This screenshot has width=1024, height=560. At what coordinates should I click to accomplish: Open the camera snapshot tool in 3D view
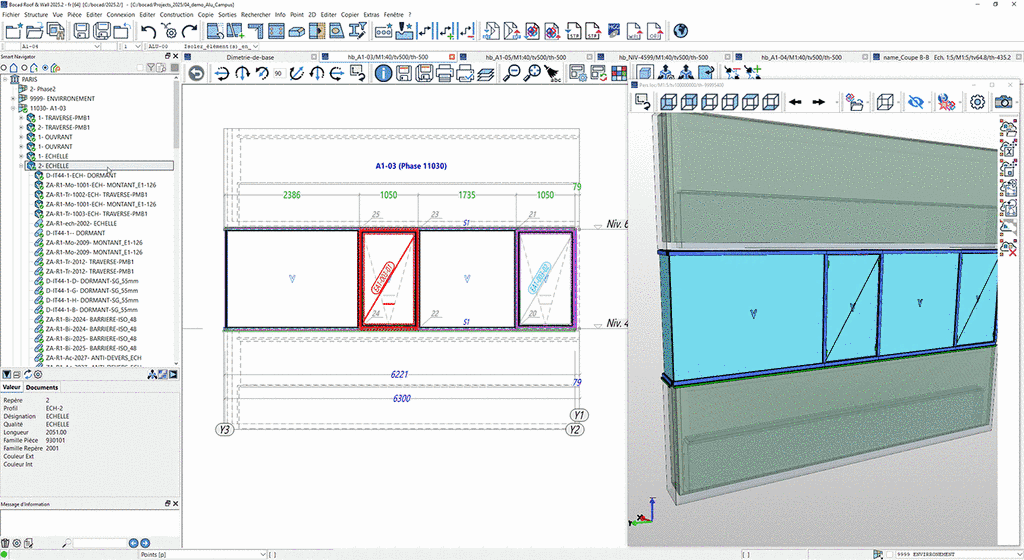point(1003,102)
